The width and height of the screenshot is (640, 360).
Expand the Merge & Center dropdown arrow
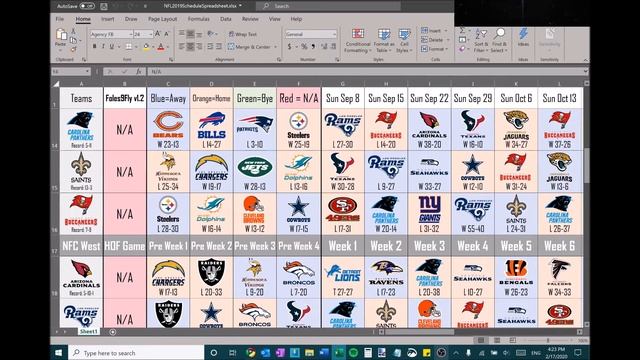click(x=276, y=47)
